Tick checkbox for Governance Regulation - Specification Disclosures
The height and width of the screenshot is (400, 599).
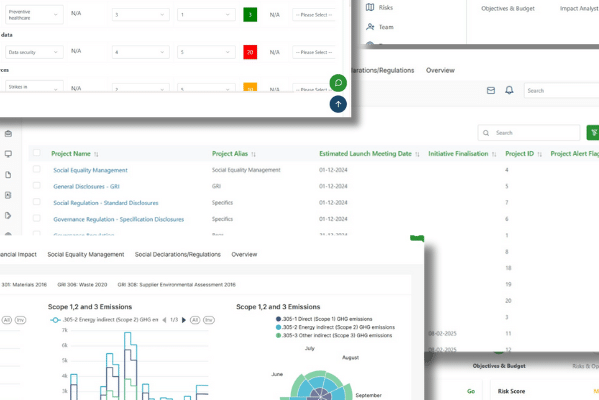coord(37,218)
